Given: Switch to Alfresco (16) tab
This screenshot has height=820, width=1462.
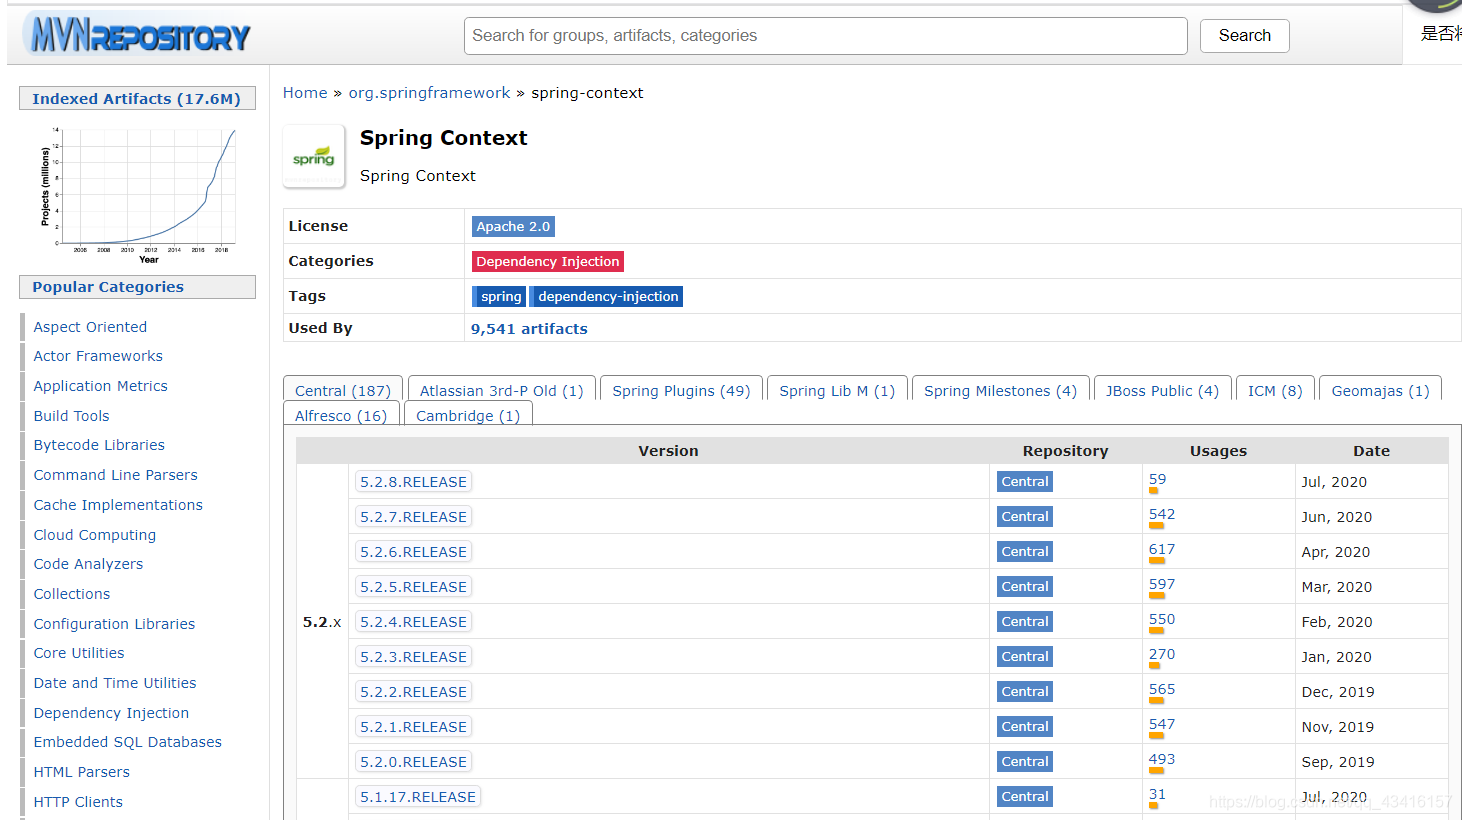Looking at the screenshot, I should [341, 415].
